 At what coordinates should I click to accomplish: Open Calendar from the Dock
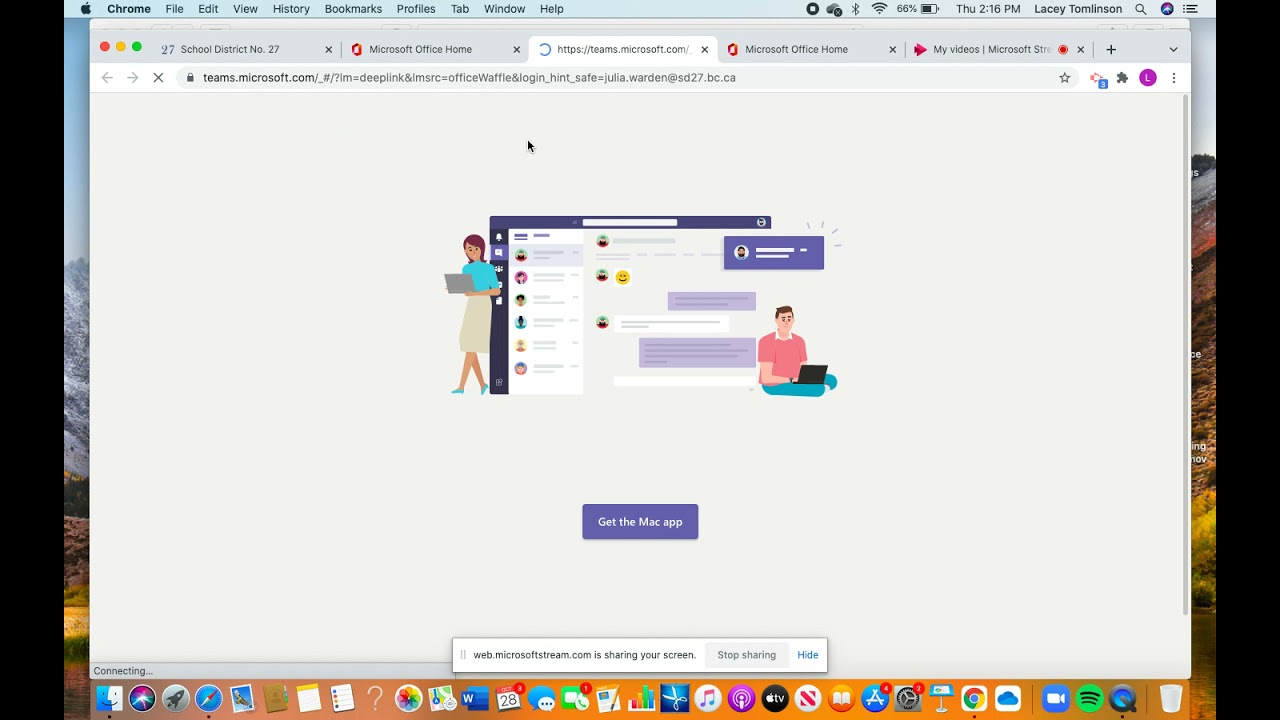pyautogui.click(x=509, y=698)
